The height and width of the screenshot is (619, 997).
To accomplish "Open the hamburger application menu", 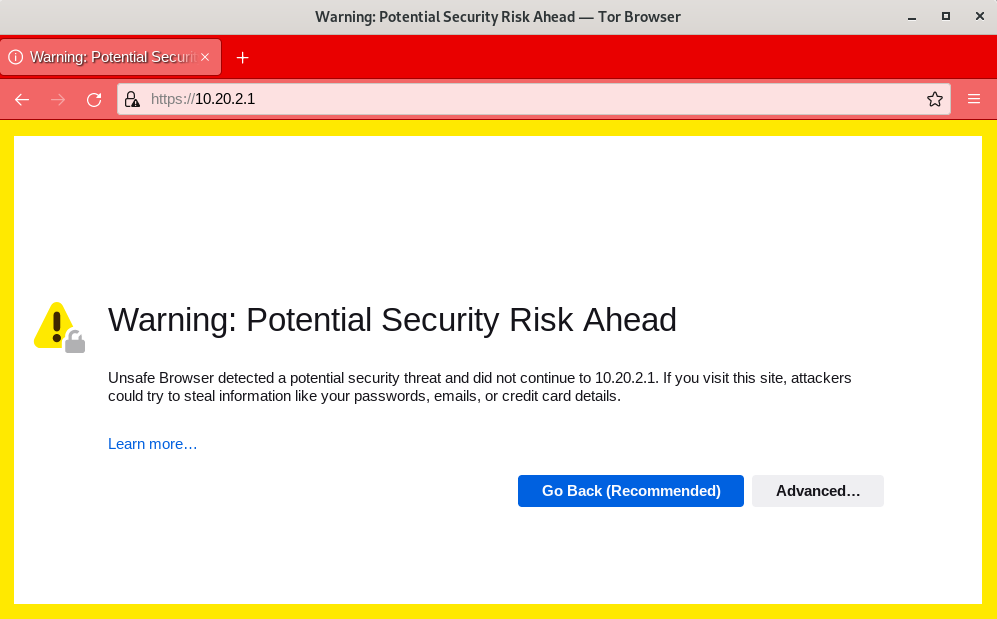I will pyautogui.click(x=974, y=99).
